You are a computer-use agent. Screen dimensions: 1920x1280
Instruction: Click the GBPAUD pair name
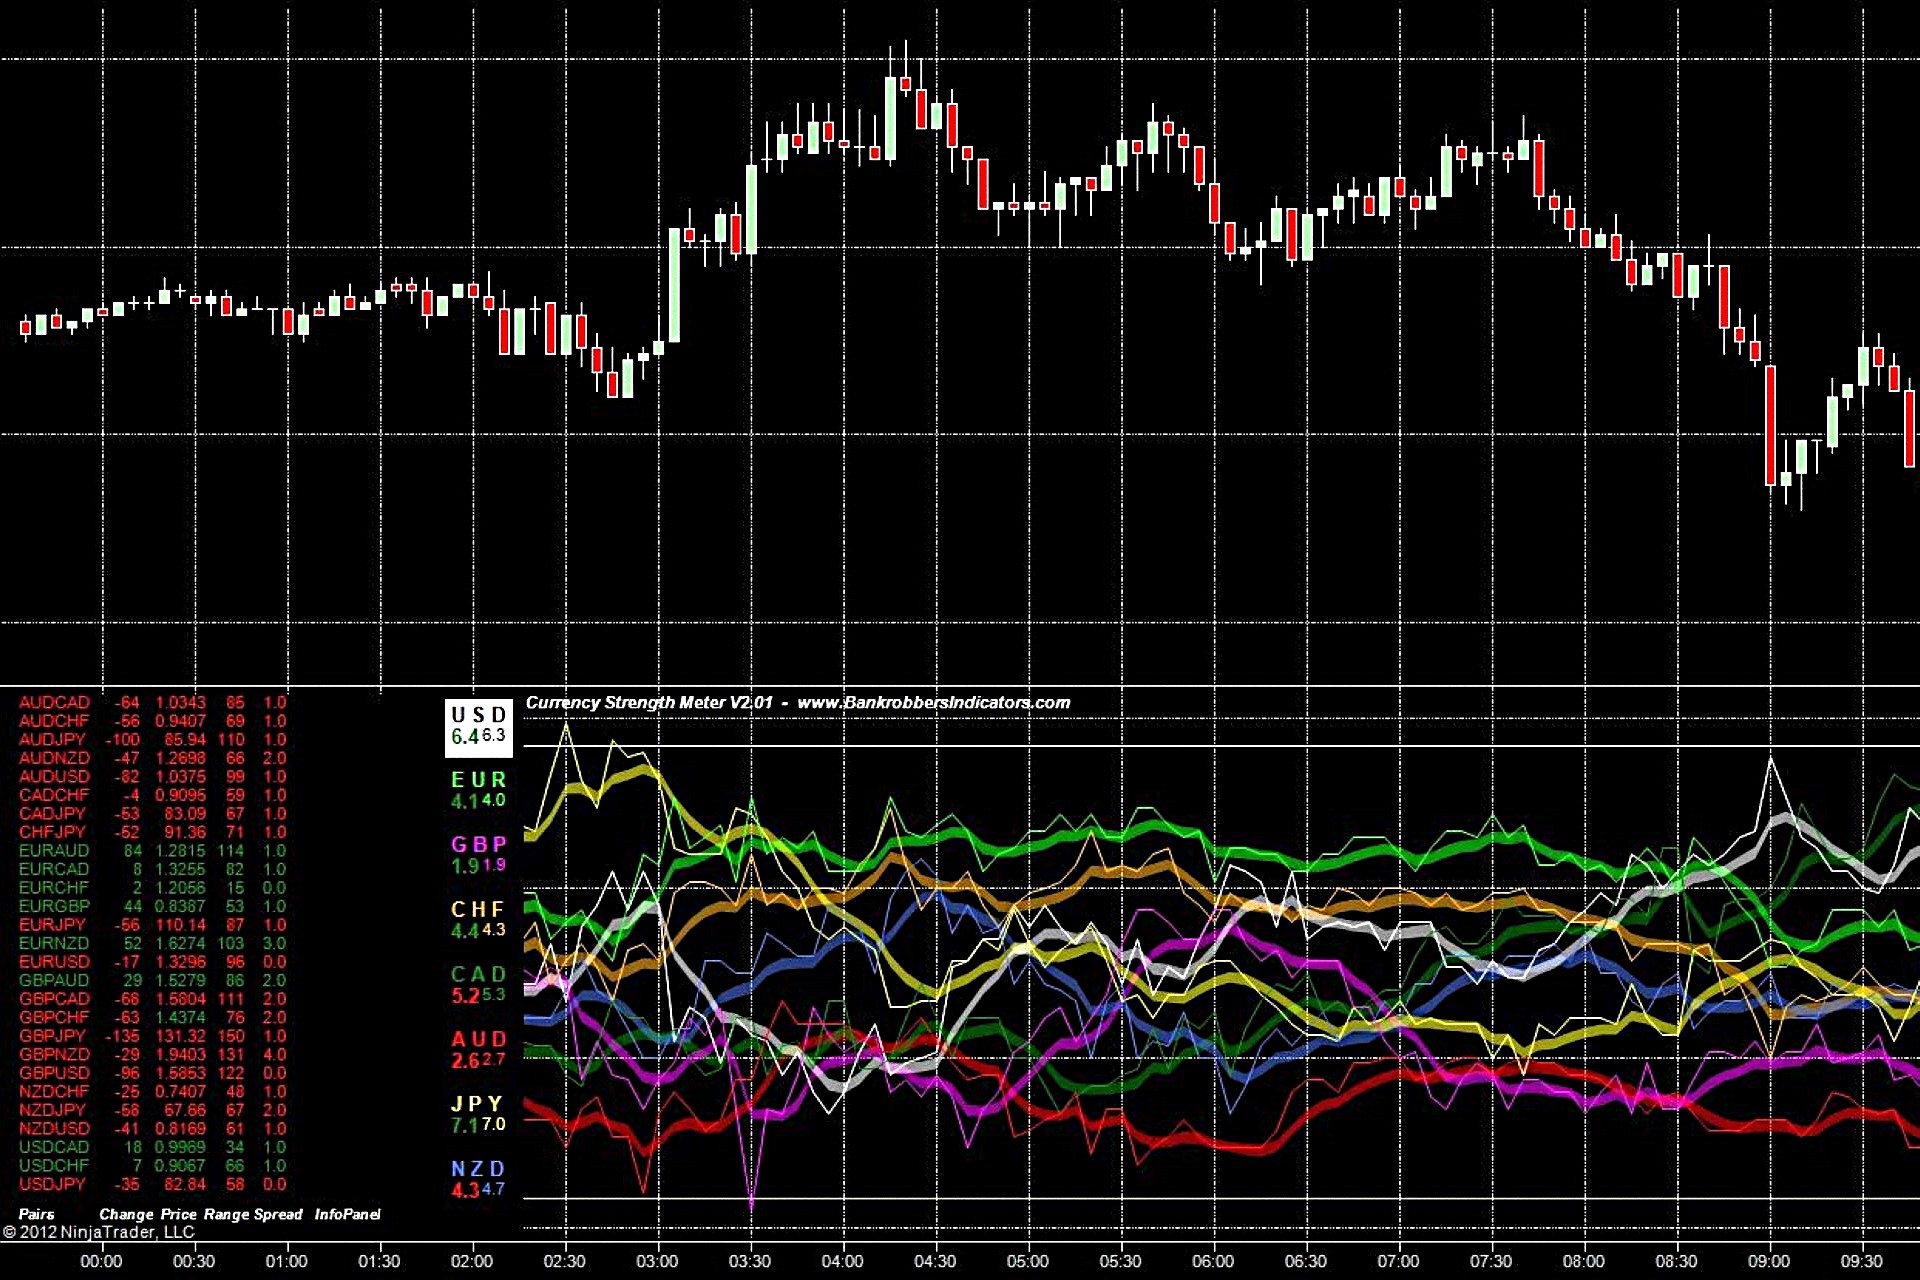(54, 980)
